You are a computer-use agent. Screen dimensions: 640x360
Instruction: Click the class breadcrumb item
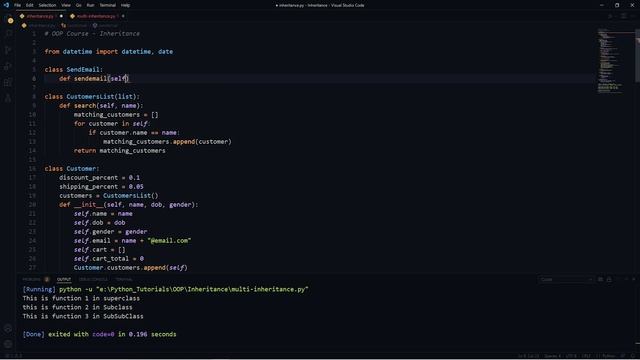coord(75,25)
